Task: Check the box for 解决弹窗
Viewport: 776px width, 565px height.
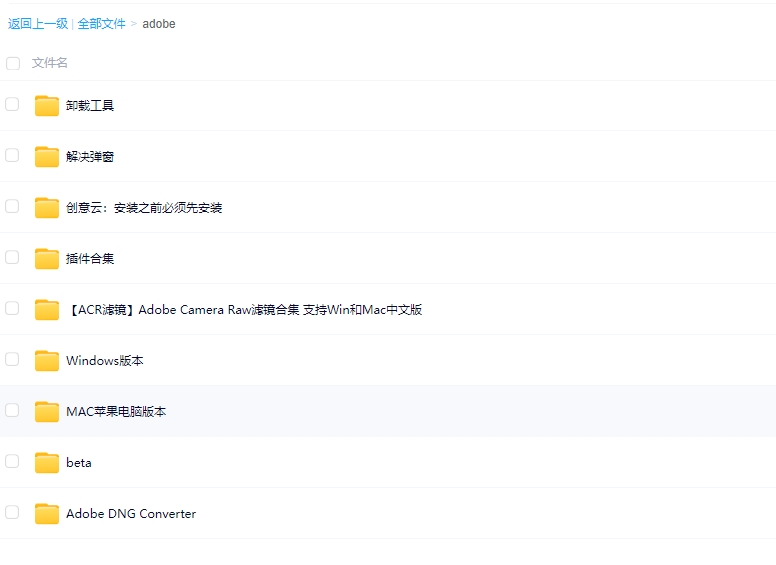Action: [x=12, y=155]
